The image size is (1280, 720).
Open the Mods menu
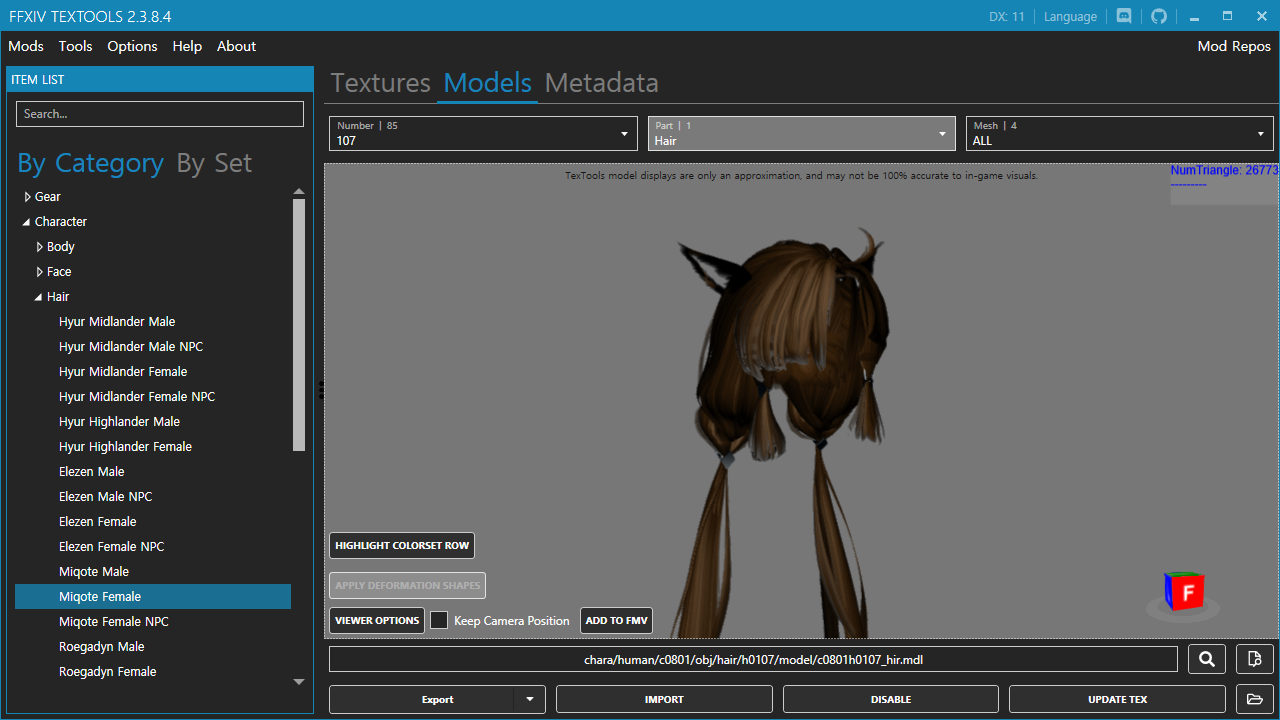(26, 46)
